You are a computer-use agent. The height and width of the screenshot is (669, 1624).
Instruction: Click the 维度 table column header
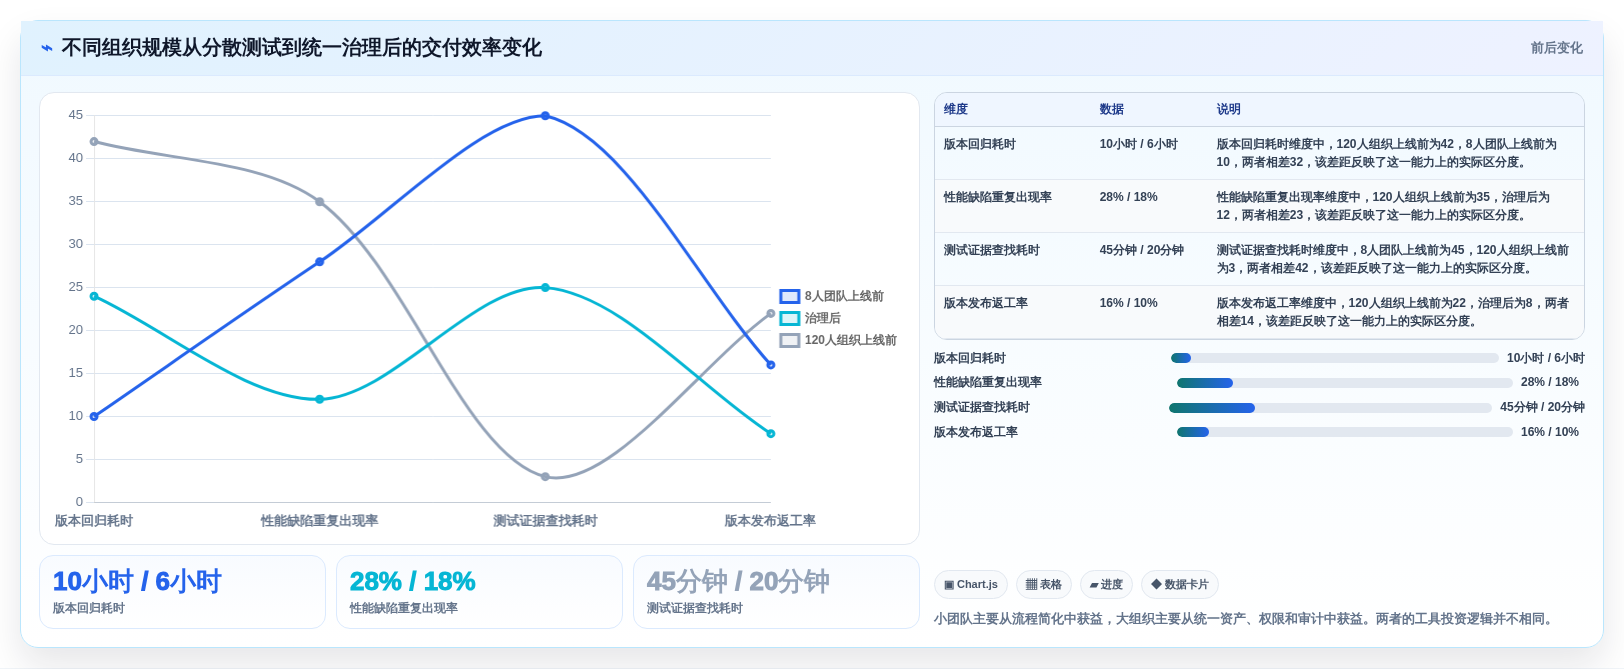coord(956,109)
